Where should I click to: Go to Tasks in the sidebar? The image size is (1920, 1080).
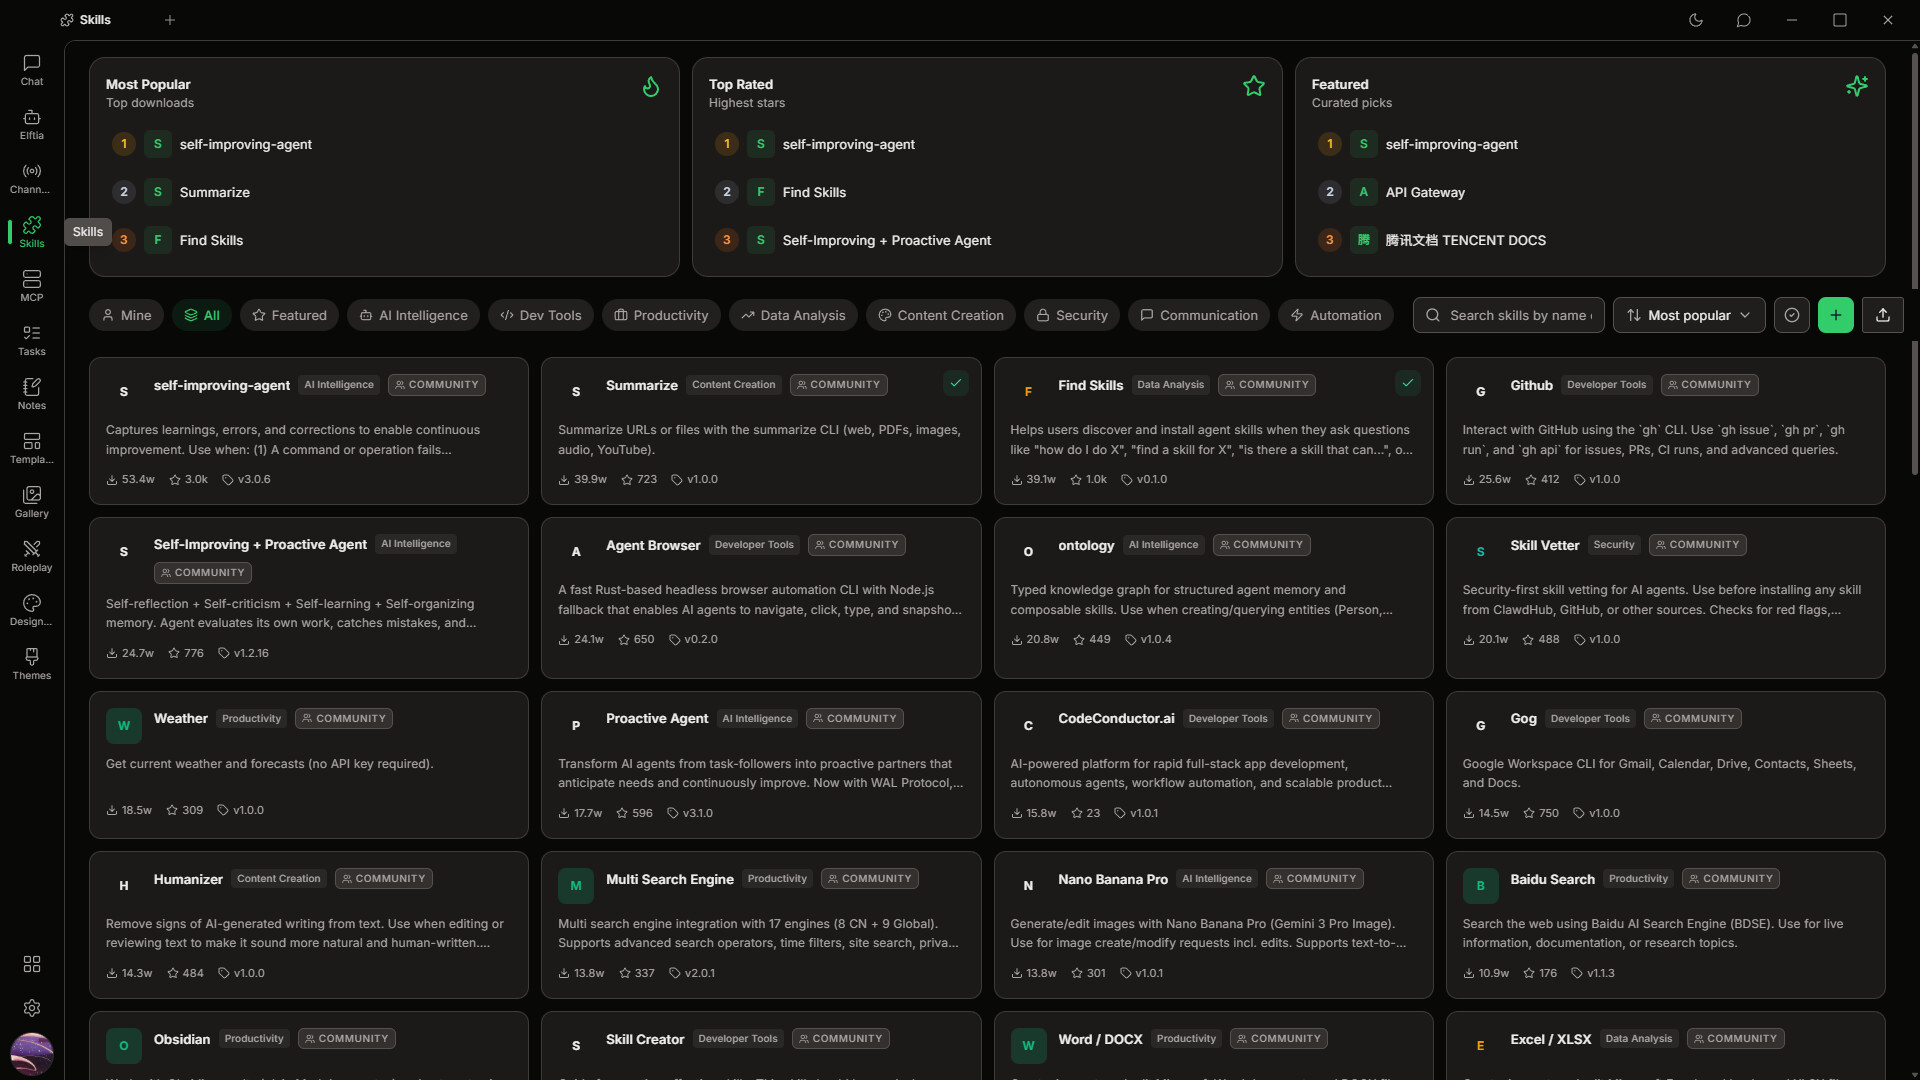coord(32,340)
